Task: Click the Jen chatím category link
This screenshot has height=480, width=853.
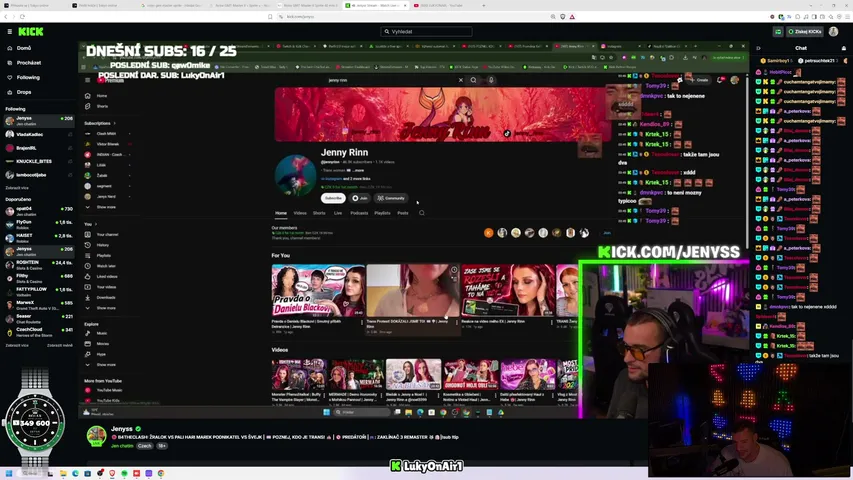Action: pos(122,446)
